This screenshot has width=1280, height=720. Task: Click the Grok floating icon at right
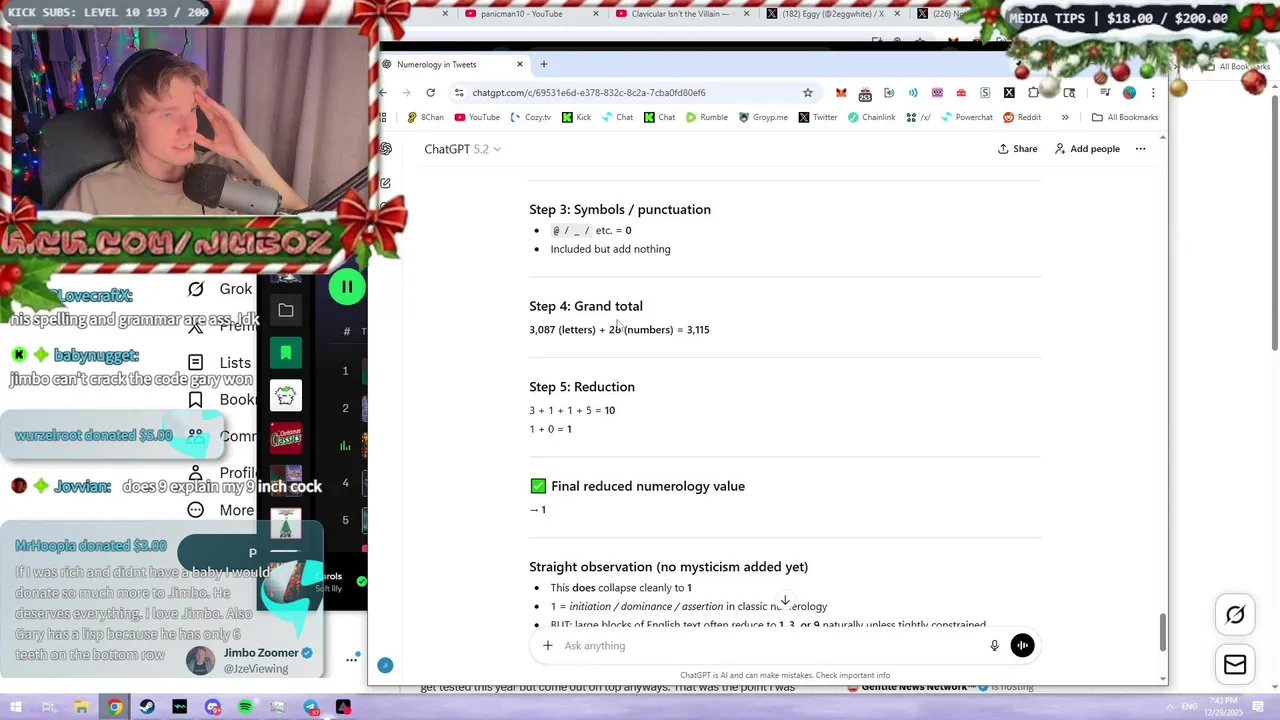coord(1235,615)
